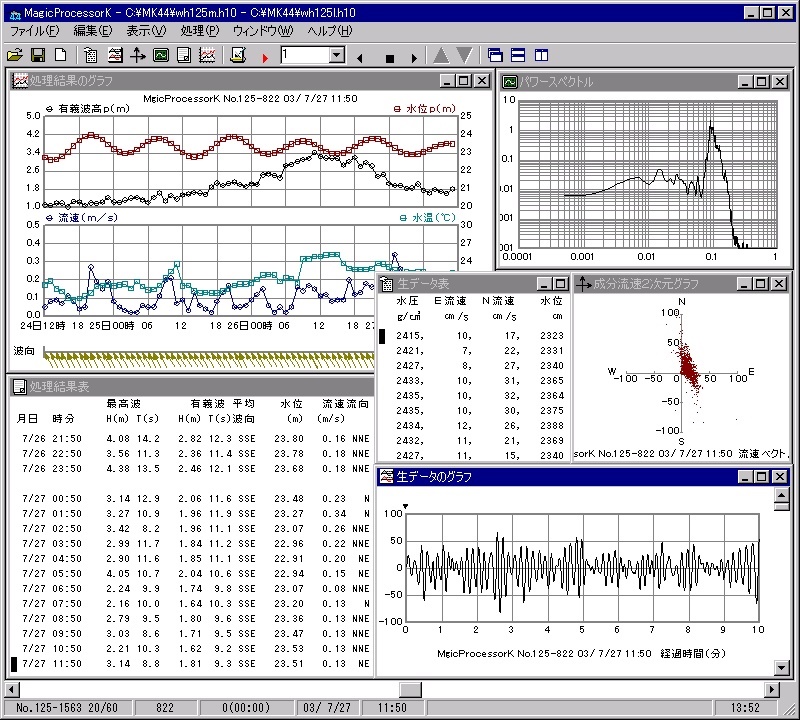The width and height of the screenshot is (800, 720).
Task: Open the ウィンドウ(W) menu
Action: click(263, 31)
